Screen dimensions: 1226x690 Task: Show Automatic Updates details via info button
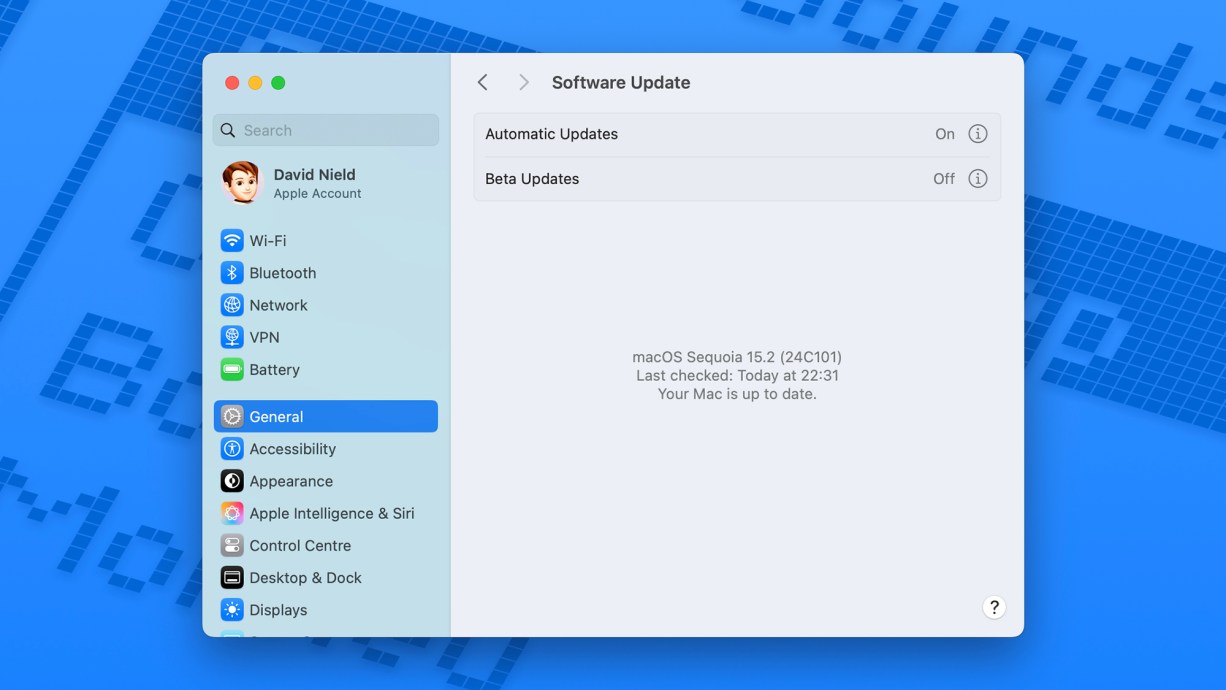pyautogui.click(x=978, y=133)
